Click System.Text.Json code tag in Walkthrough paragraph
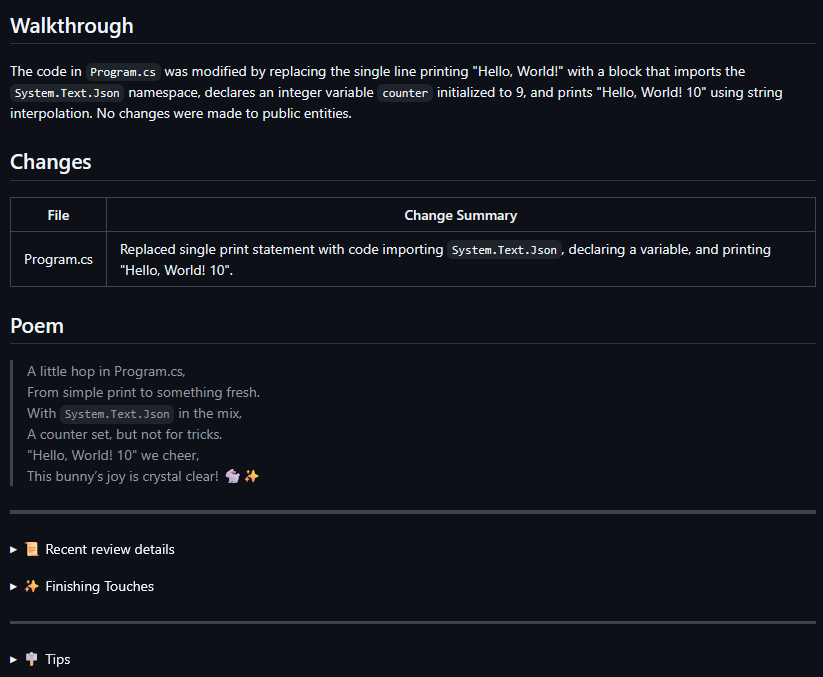This screenshot has width=823, height=677. (x=67, y=93)
